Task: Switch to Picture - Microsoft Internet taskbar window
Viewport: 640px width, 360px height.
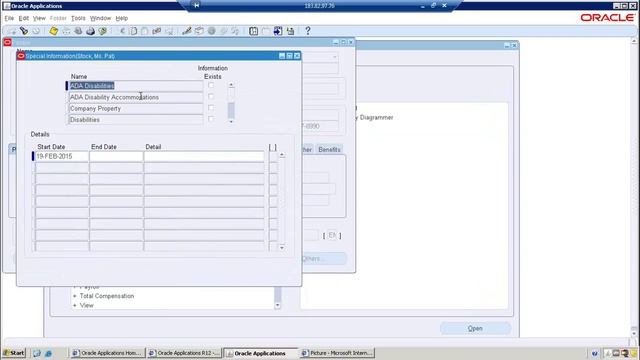Action: click(x=337, y=353)
